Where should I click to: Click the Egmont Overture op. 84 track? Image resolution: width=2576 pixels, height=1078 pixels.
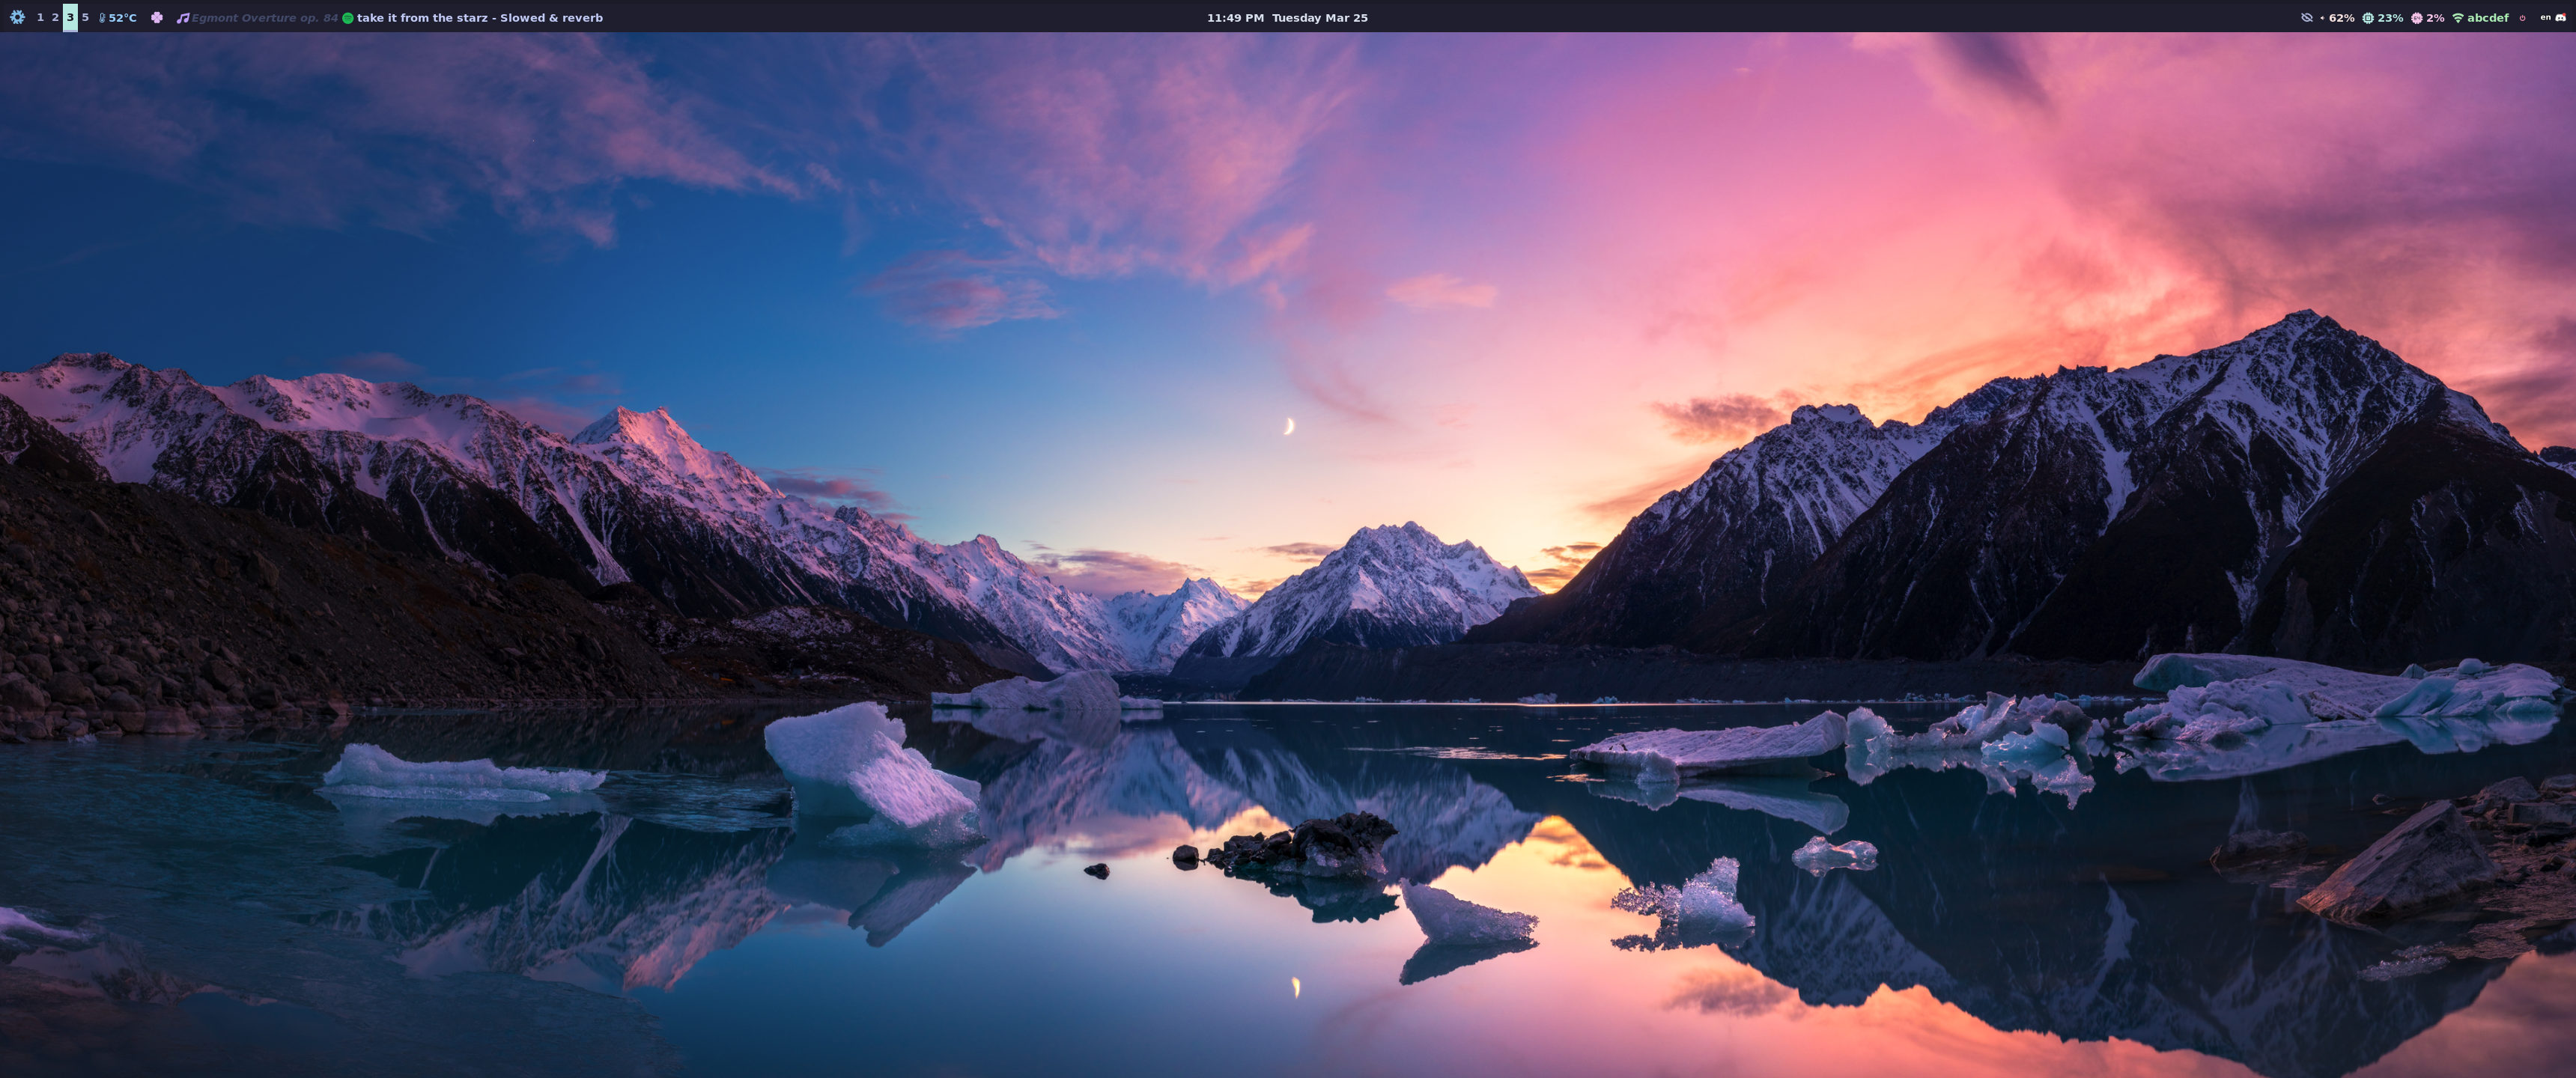264,17
